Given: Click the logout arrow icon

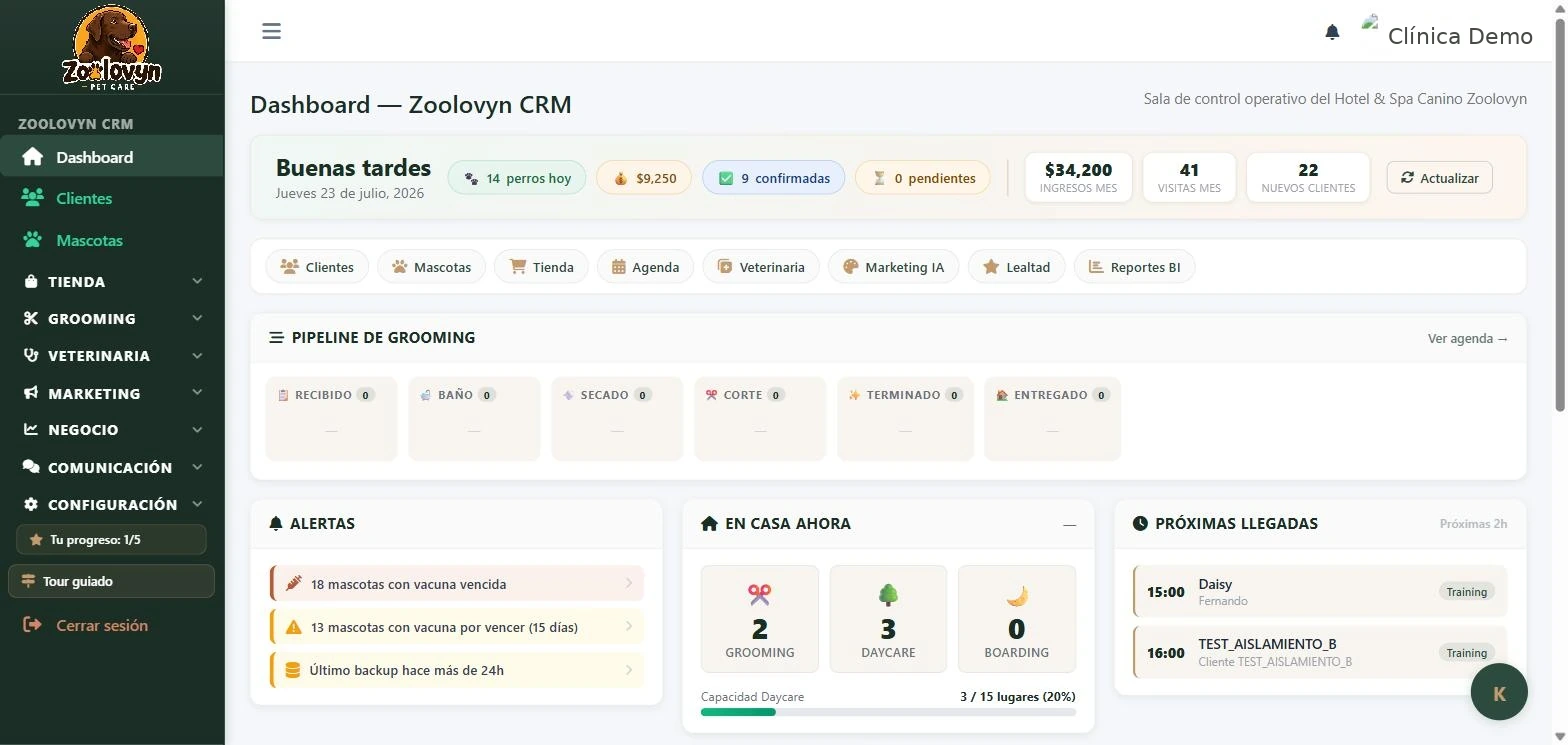Looking at the screenshot, I should 33,625.
